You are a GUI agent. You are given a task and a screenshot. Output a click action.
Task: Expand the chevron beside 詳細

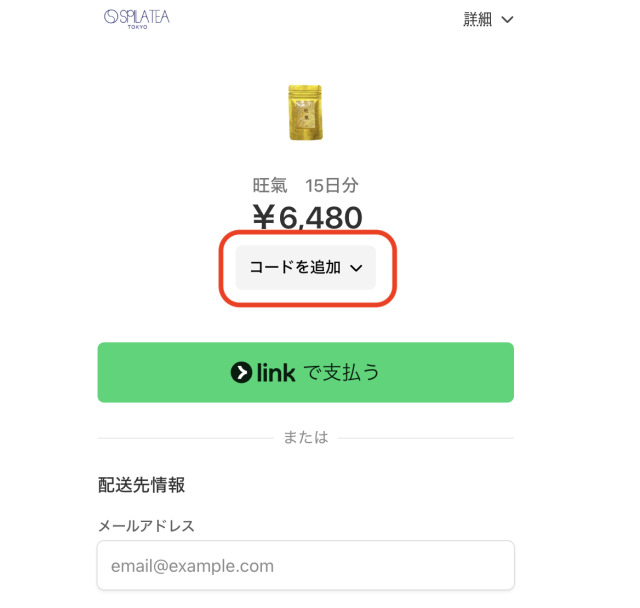point(507,19)
